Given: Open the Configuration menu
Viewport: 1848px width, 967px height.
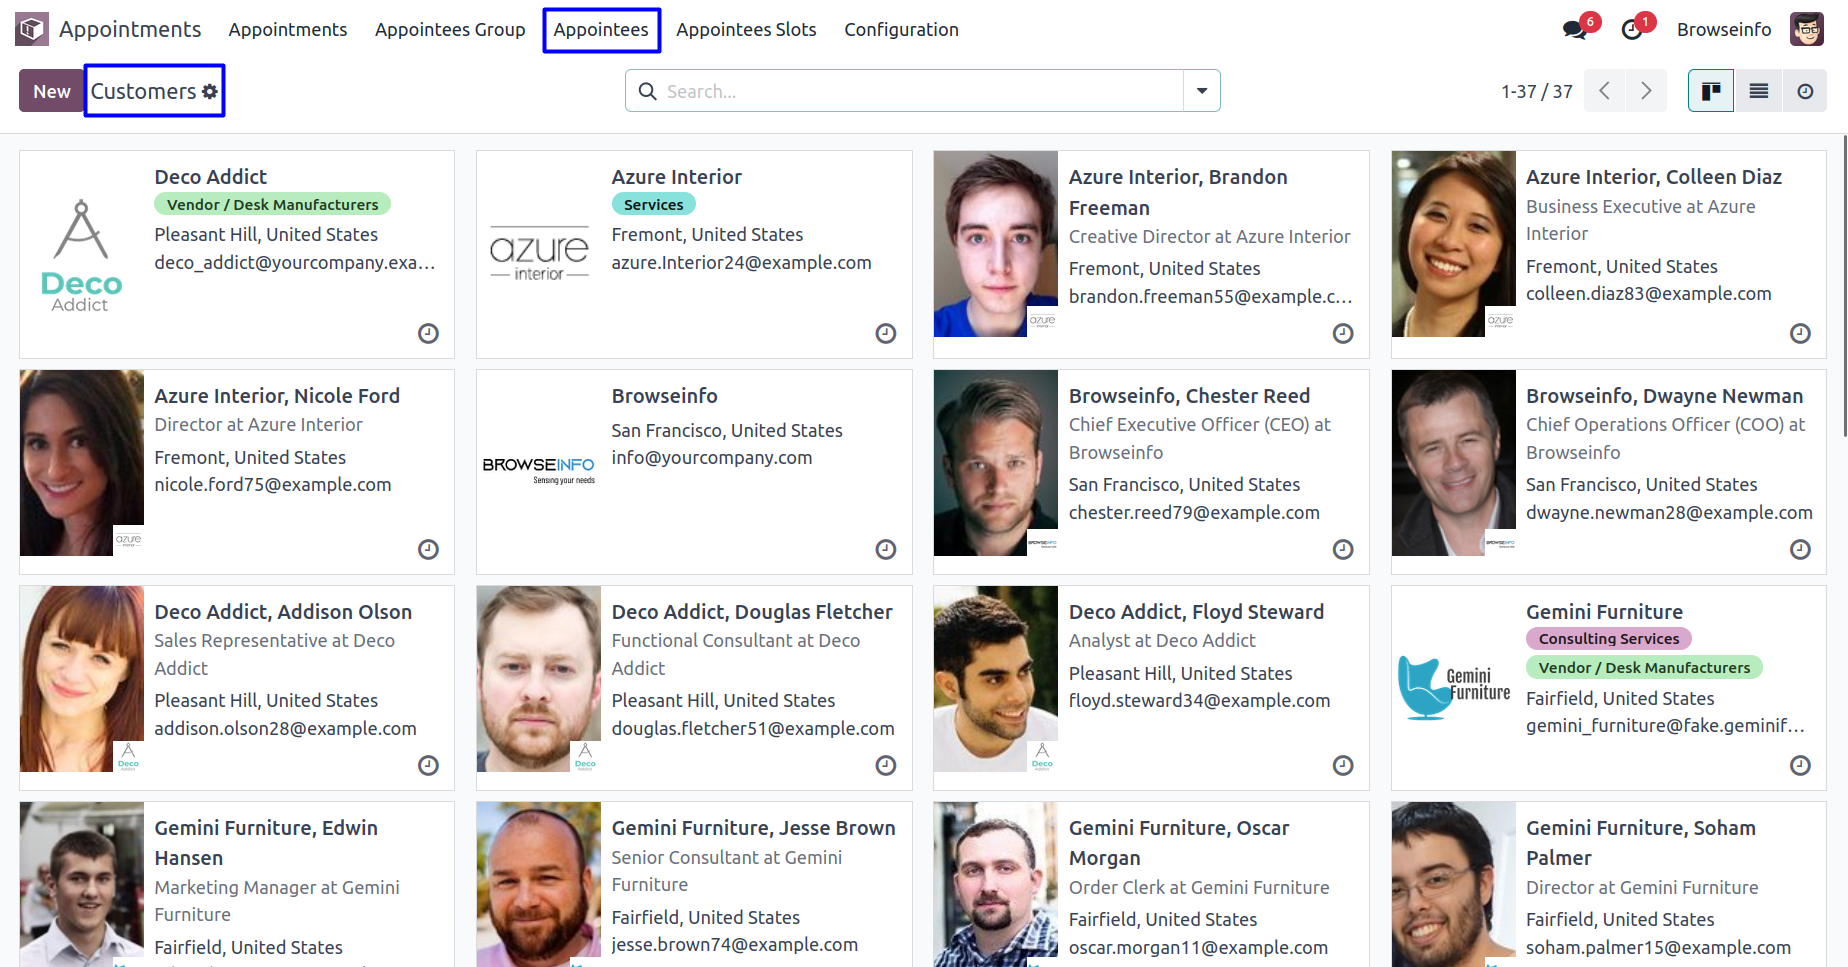Looking at the screenshot, I should coord(900,30).
